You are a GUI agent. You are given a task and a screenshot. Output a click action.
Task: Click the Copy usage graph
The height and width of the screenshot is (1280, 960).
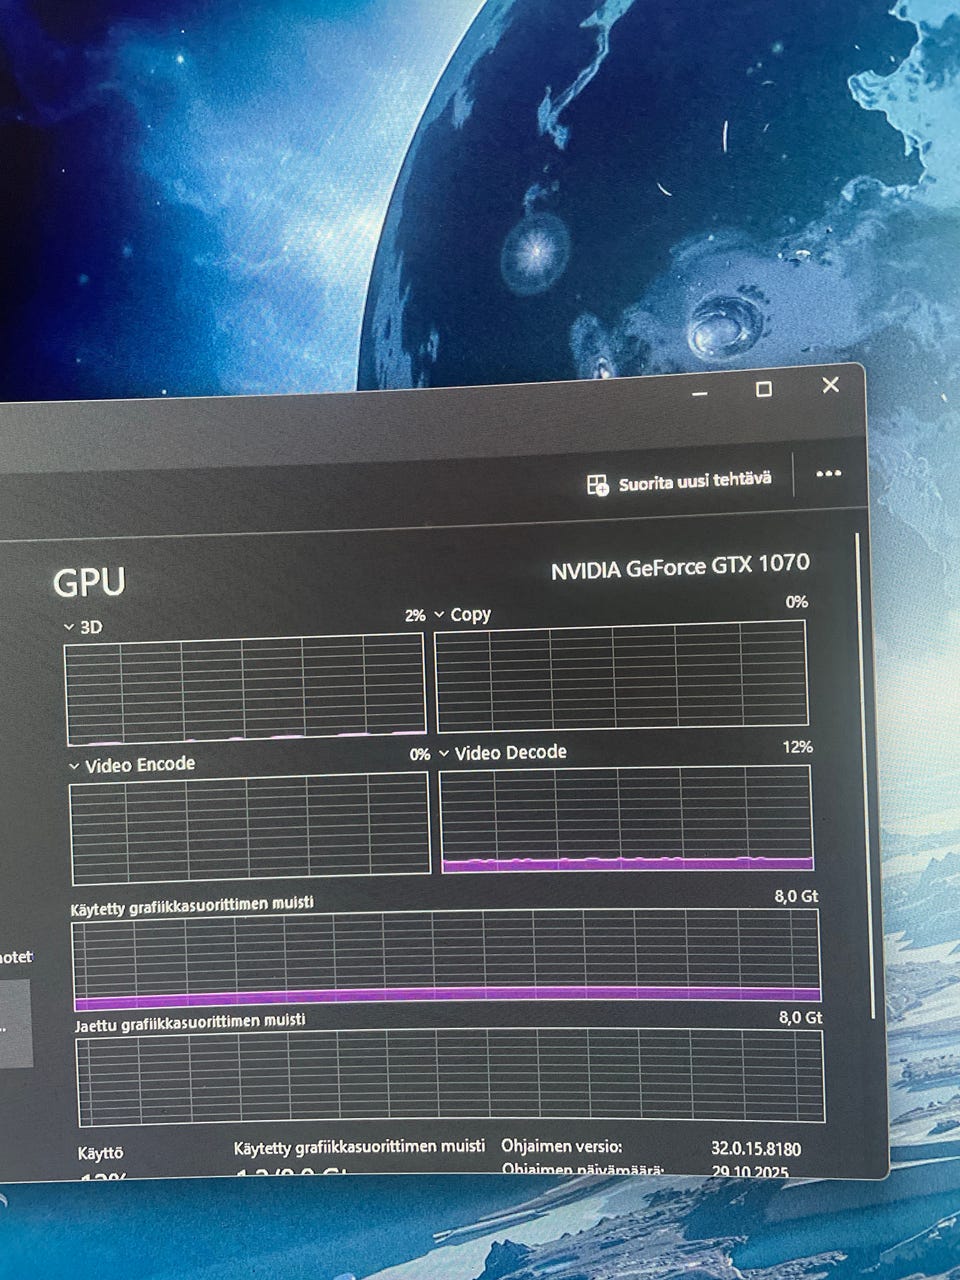click(x=621, y=675)
